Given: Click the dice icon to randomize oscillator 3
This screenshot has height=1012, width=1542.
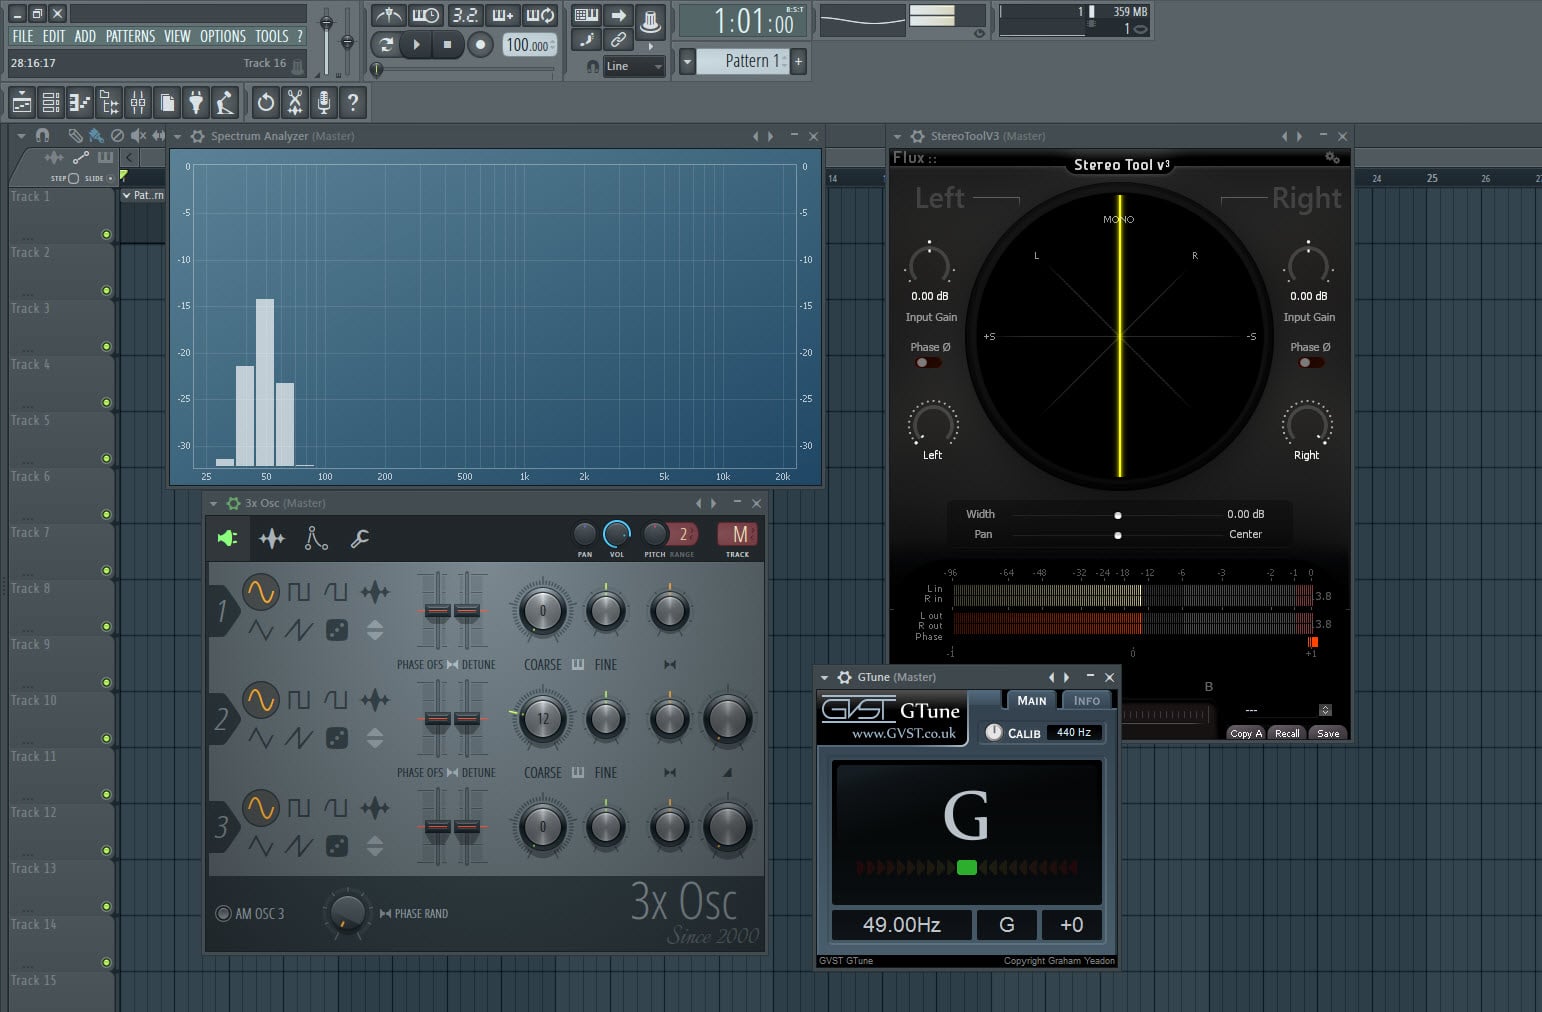Looking at the screenshot, I should point(337,845).
